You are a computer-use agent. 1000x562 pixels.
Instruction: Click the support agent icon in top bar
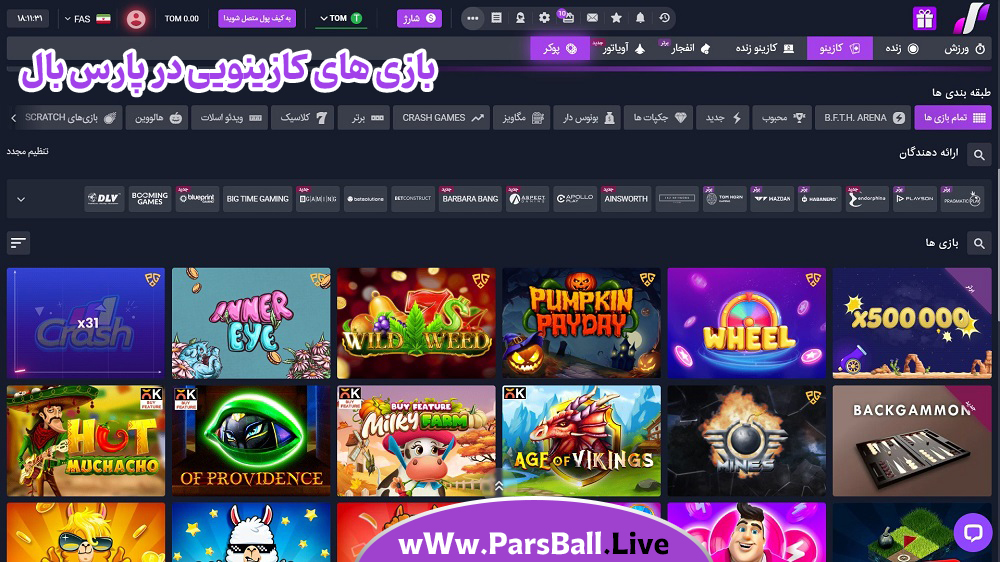(520, 18)
